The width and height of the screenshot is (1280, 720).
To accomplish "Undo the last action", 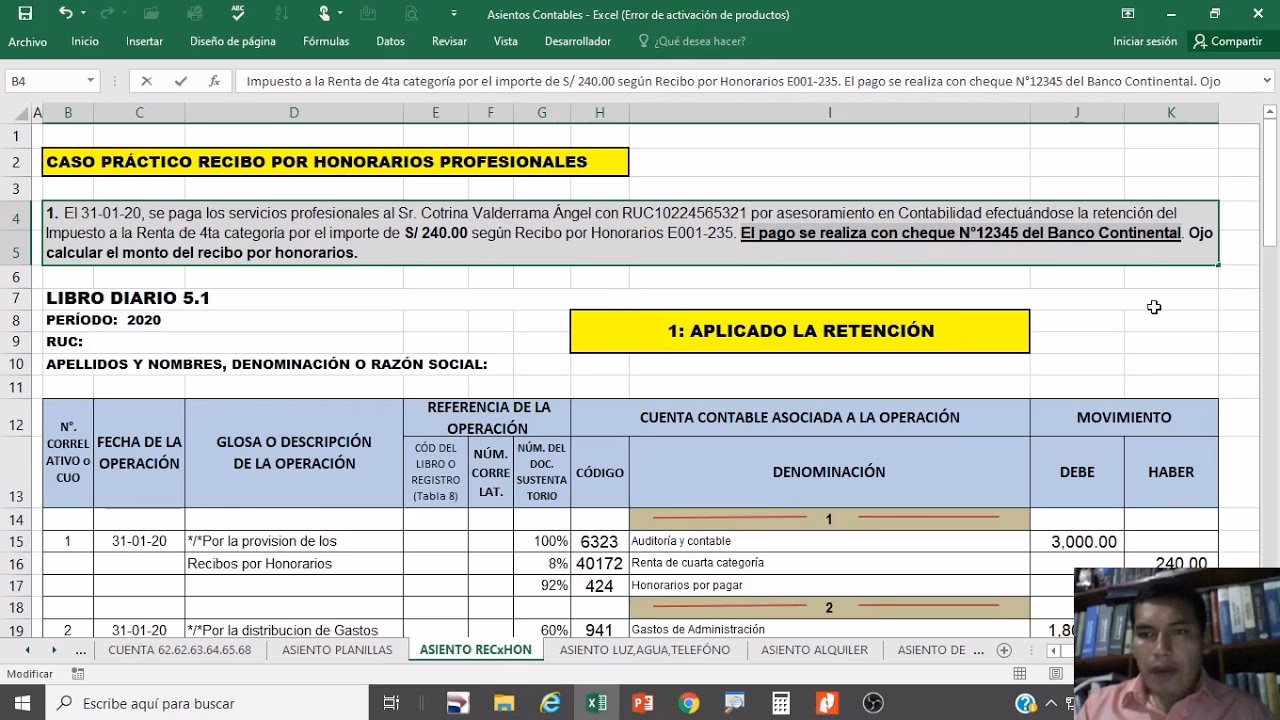I will point(67,11).
